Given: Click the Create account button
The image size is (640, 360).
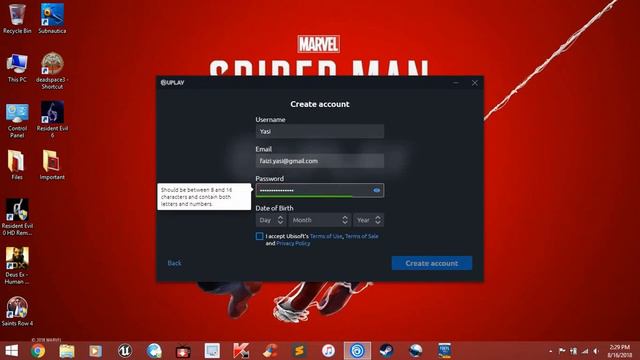Looking at the screenshot, I should [x=432, y=263].
